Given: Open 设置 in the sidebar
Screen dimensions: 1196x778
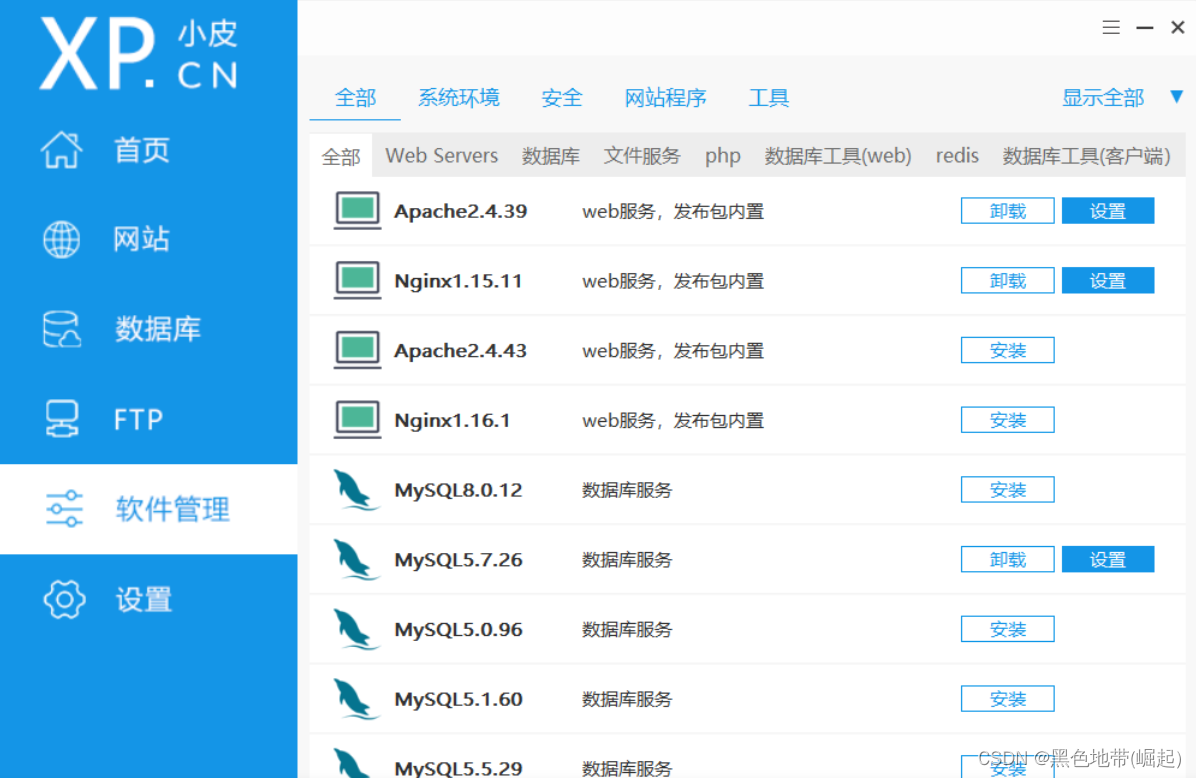Looking at the screenshot, I should click(x=143, y=600).
